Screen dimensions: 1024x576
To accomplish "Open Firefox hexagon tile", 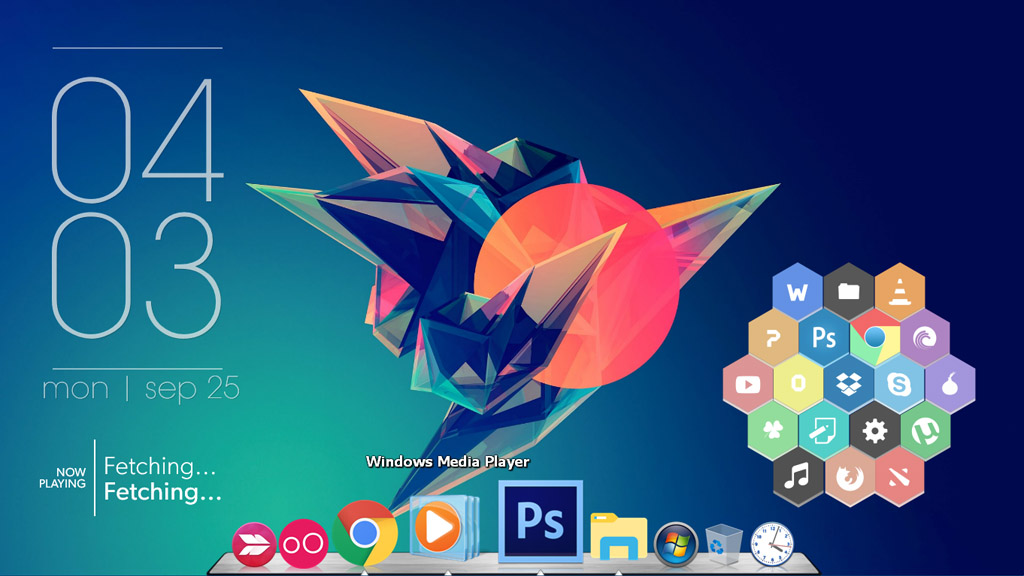I will (848, 476).
